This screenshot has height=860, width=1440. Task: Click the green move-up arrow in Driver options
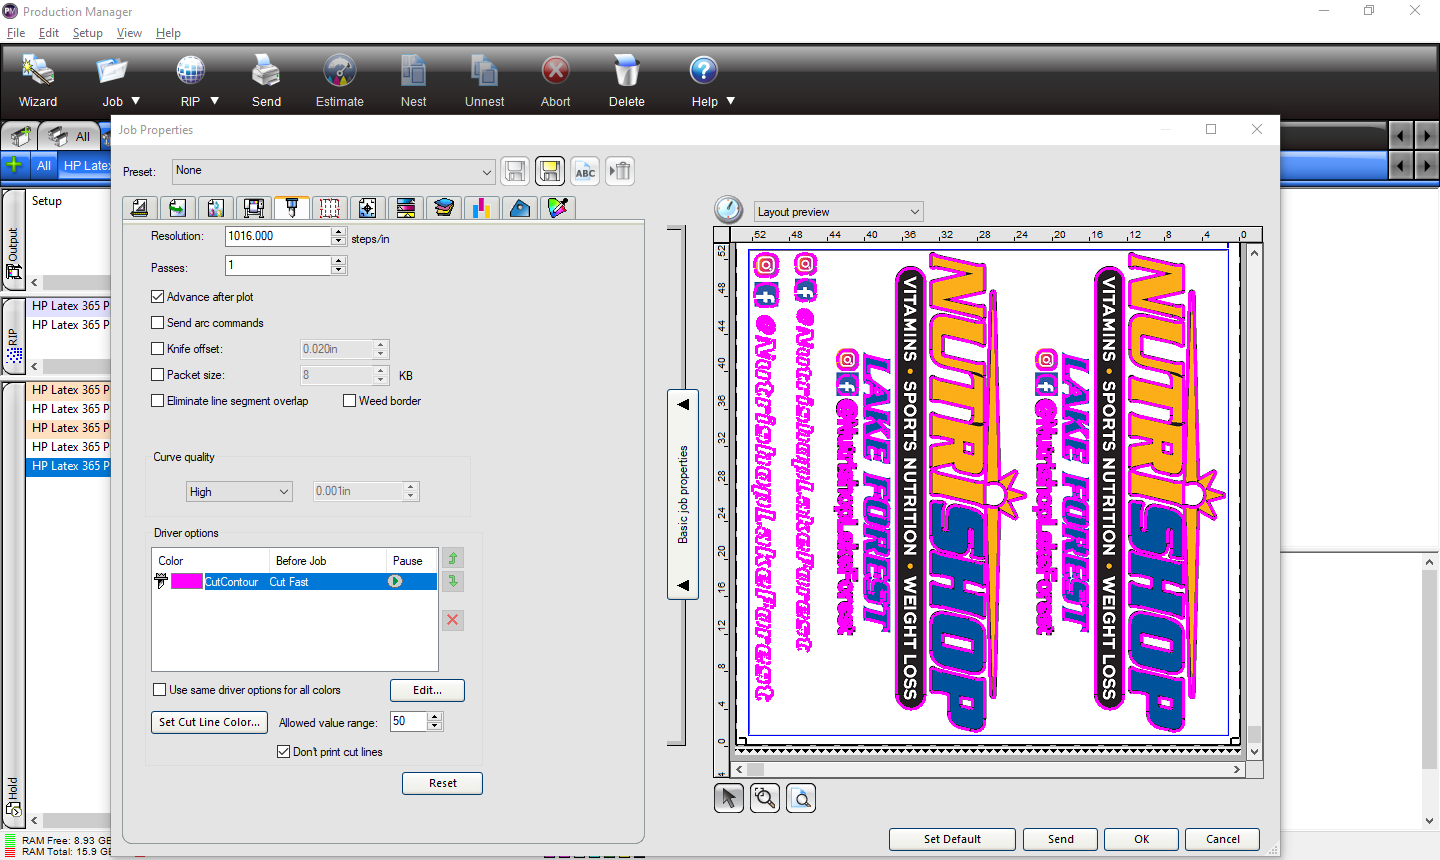[453, 558]
